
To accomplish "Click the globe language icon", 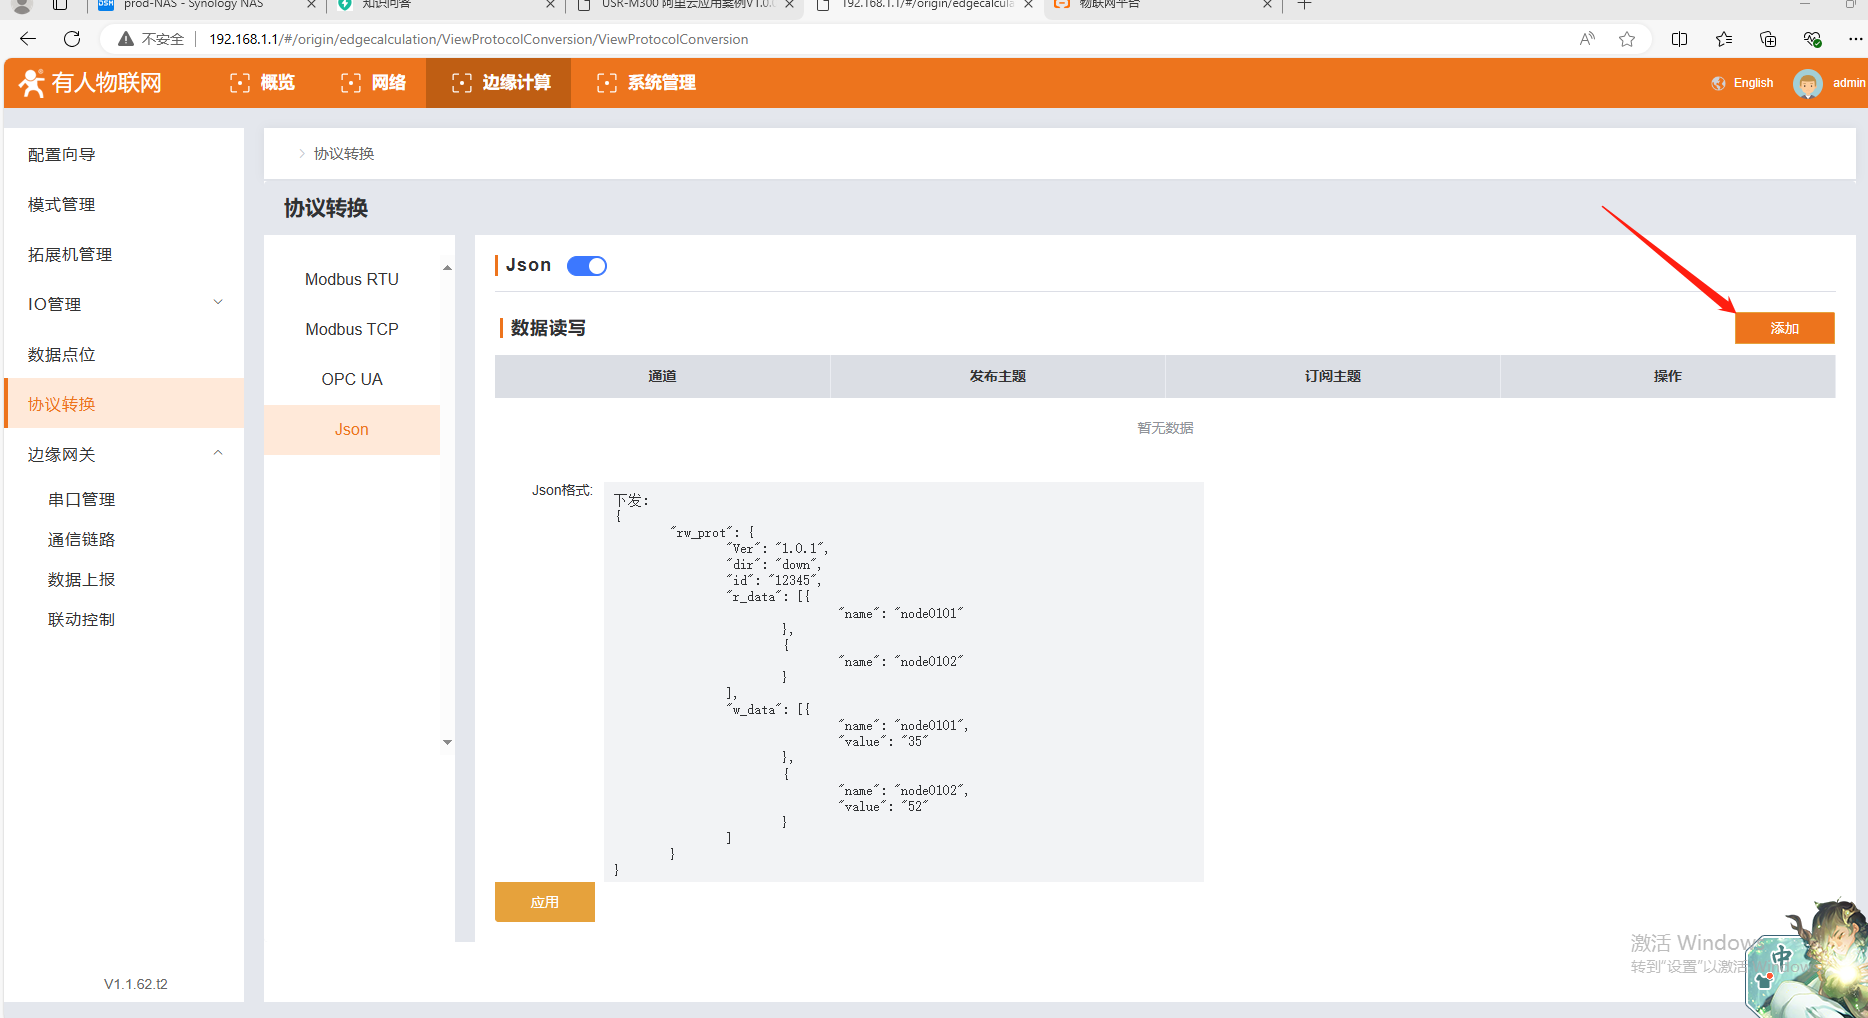I will [x=1718, y=83].
